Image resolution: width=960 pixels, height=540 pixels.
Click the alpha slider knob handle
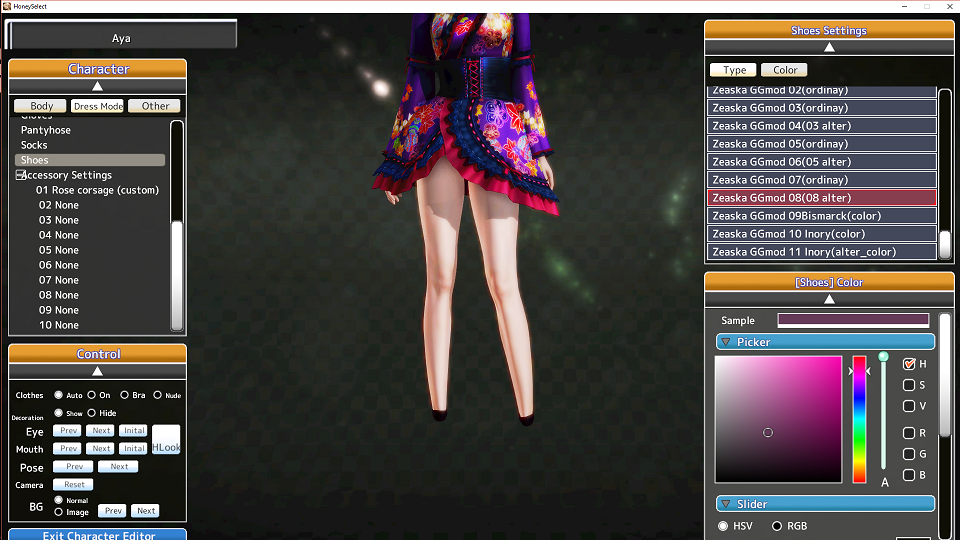pos(883,357)
